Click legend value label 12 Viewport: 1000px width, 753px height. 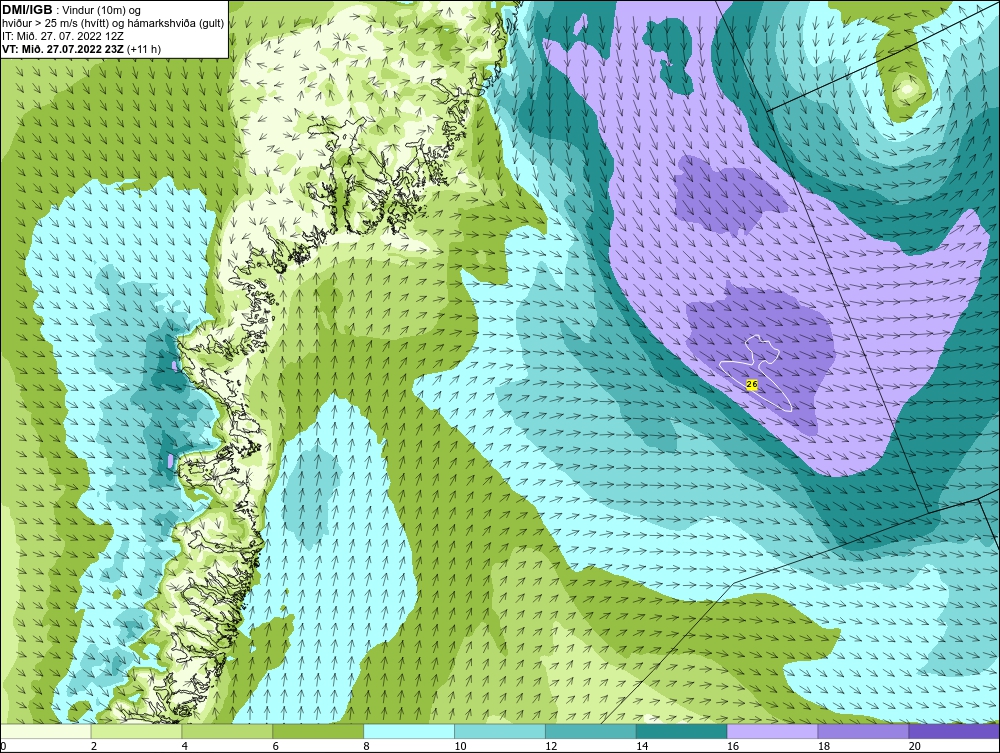tap(551, 746)
